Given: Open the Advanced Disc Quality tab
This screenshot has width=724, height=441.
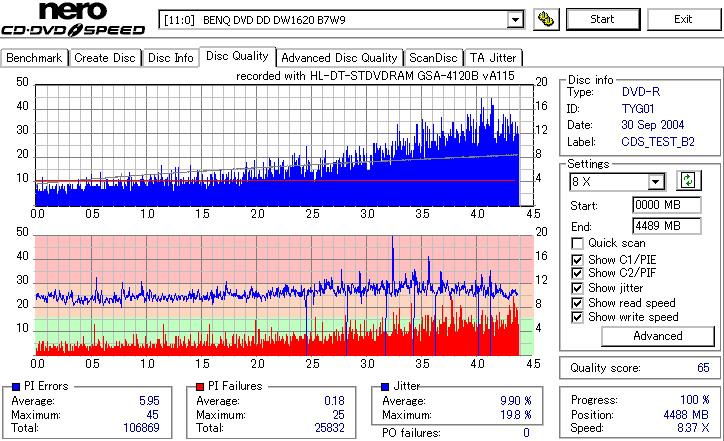Looking at the screenshot, I should (x=339, y=58).
